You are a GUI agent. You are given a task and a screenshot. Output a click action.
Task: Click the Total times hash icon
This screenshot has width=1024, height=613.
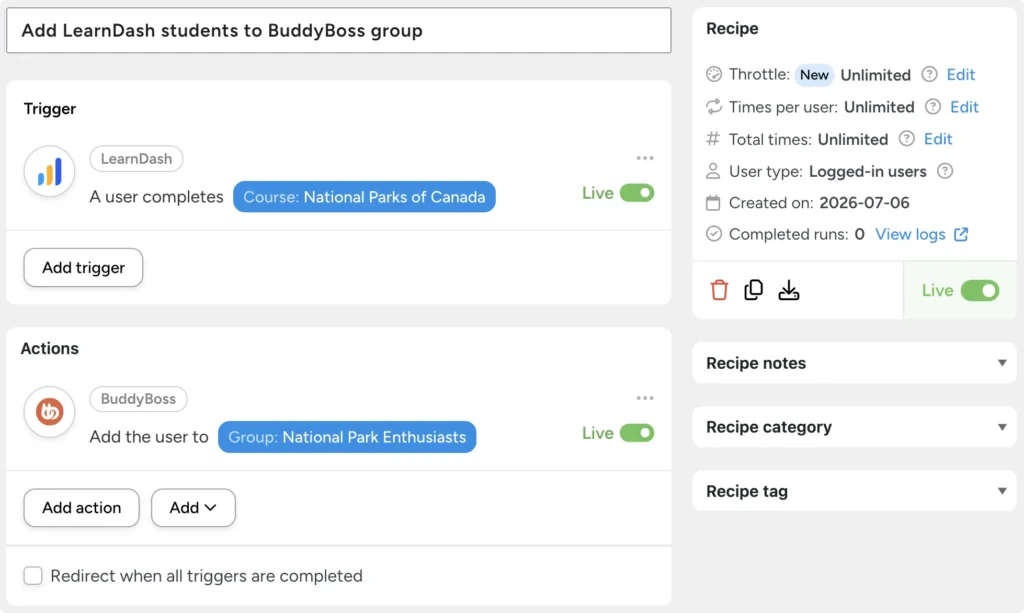click(713, 138)
